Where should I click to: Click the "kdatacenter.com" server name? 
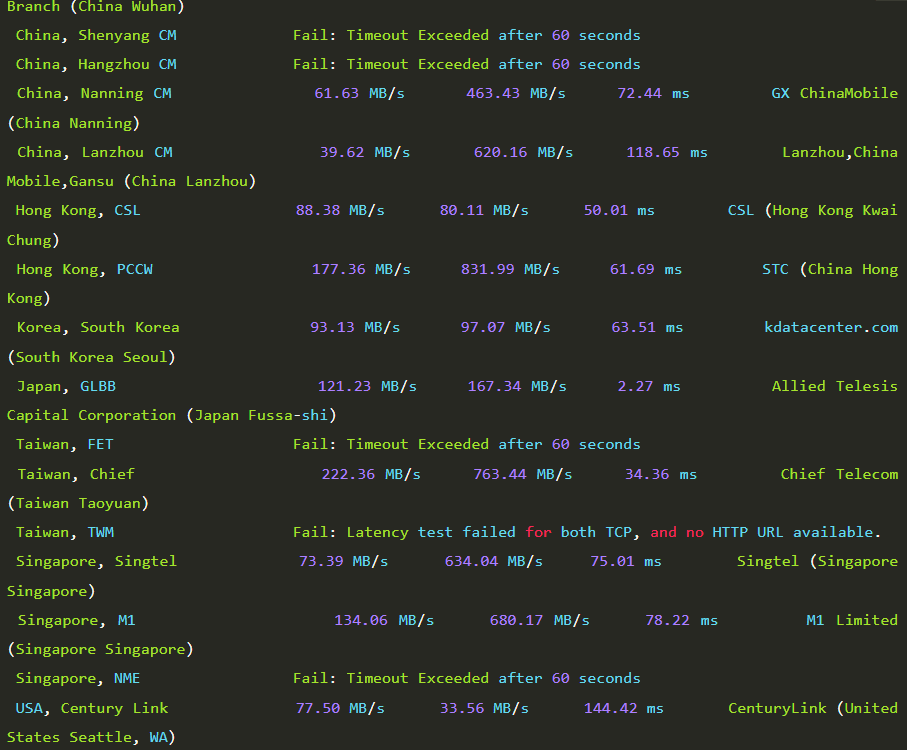pyautogui.click(x=831, y=327)
